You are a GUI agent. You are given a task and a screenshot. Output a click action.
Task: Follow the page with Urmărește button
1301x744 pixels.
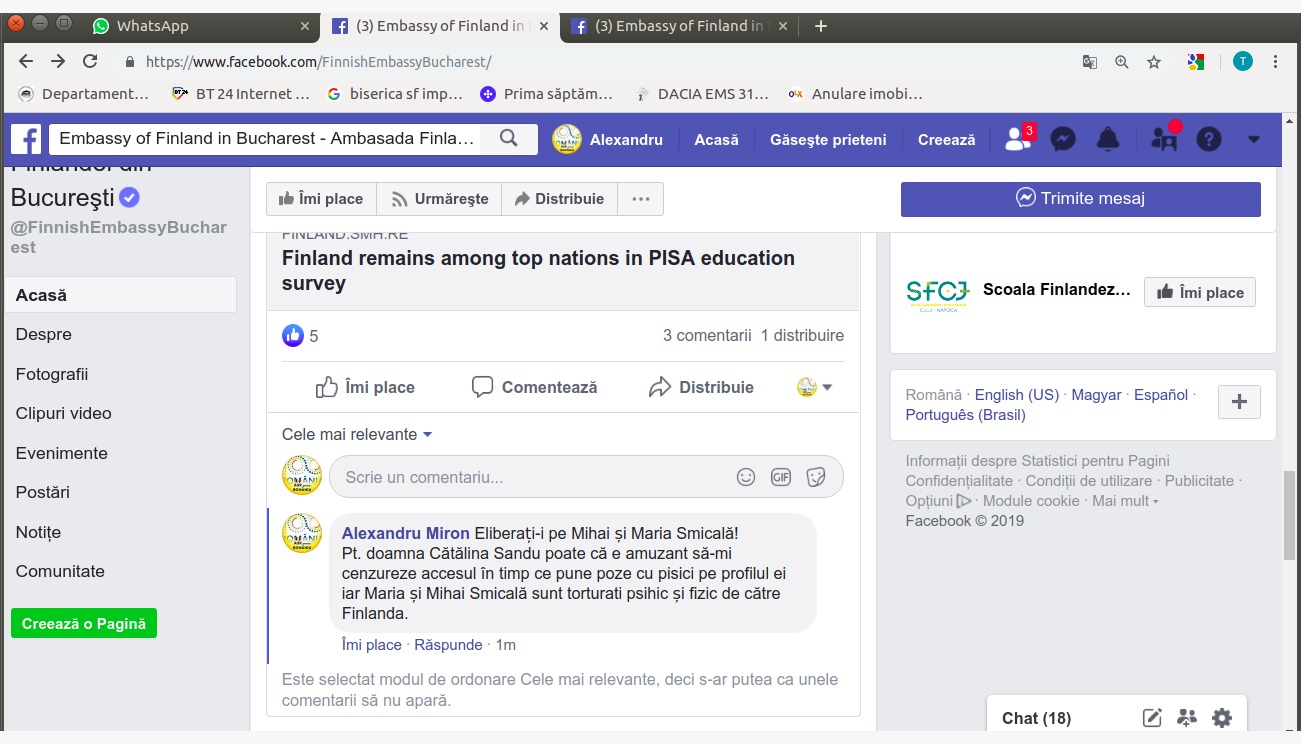coord(439,199)
